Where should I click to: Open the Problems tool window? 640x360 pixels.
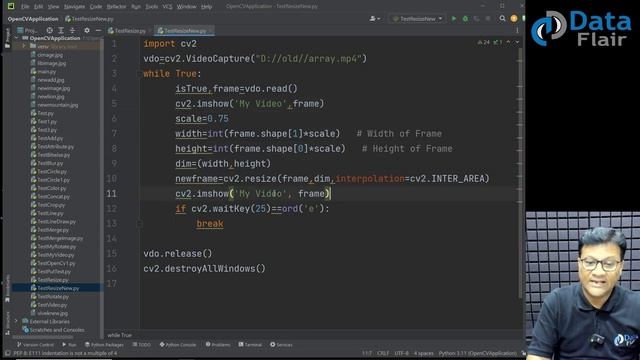[218, 345]
